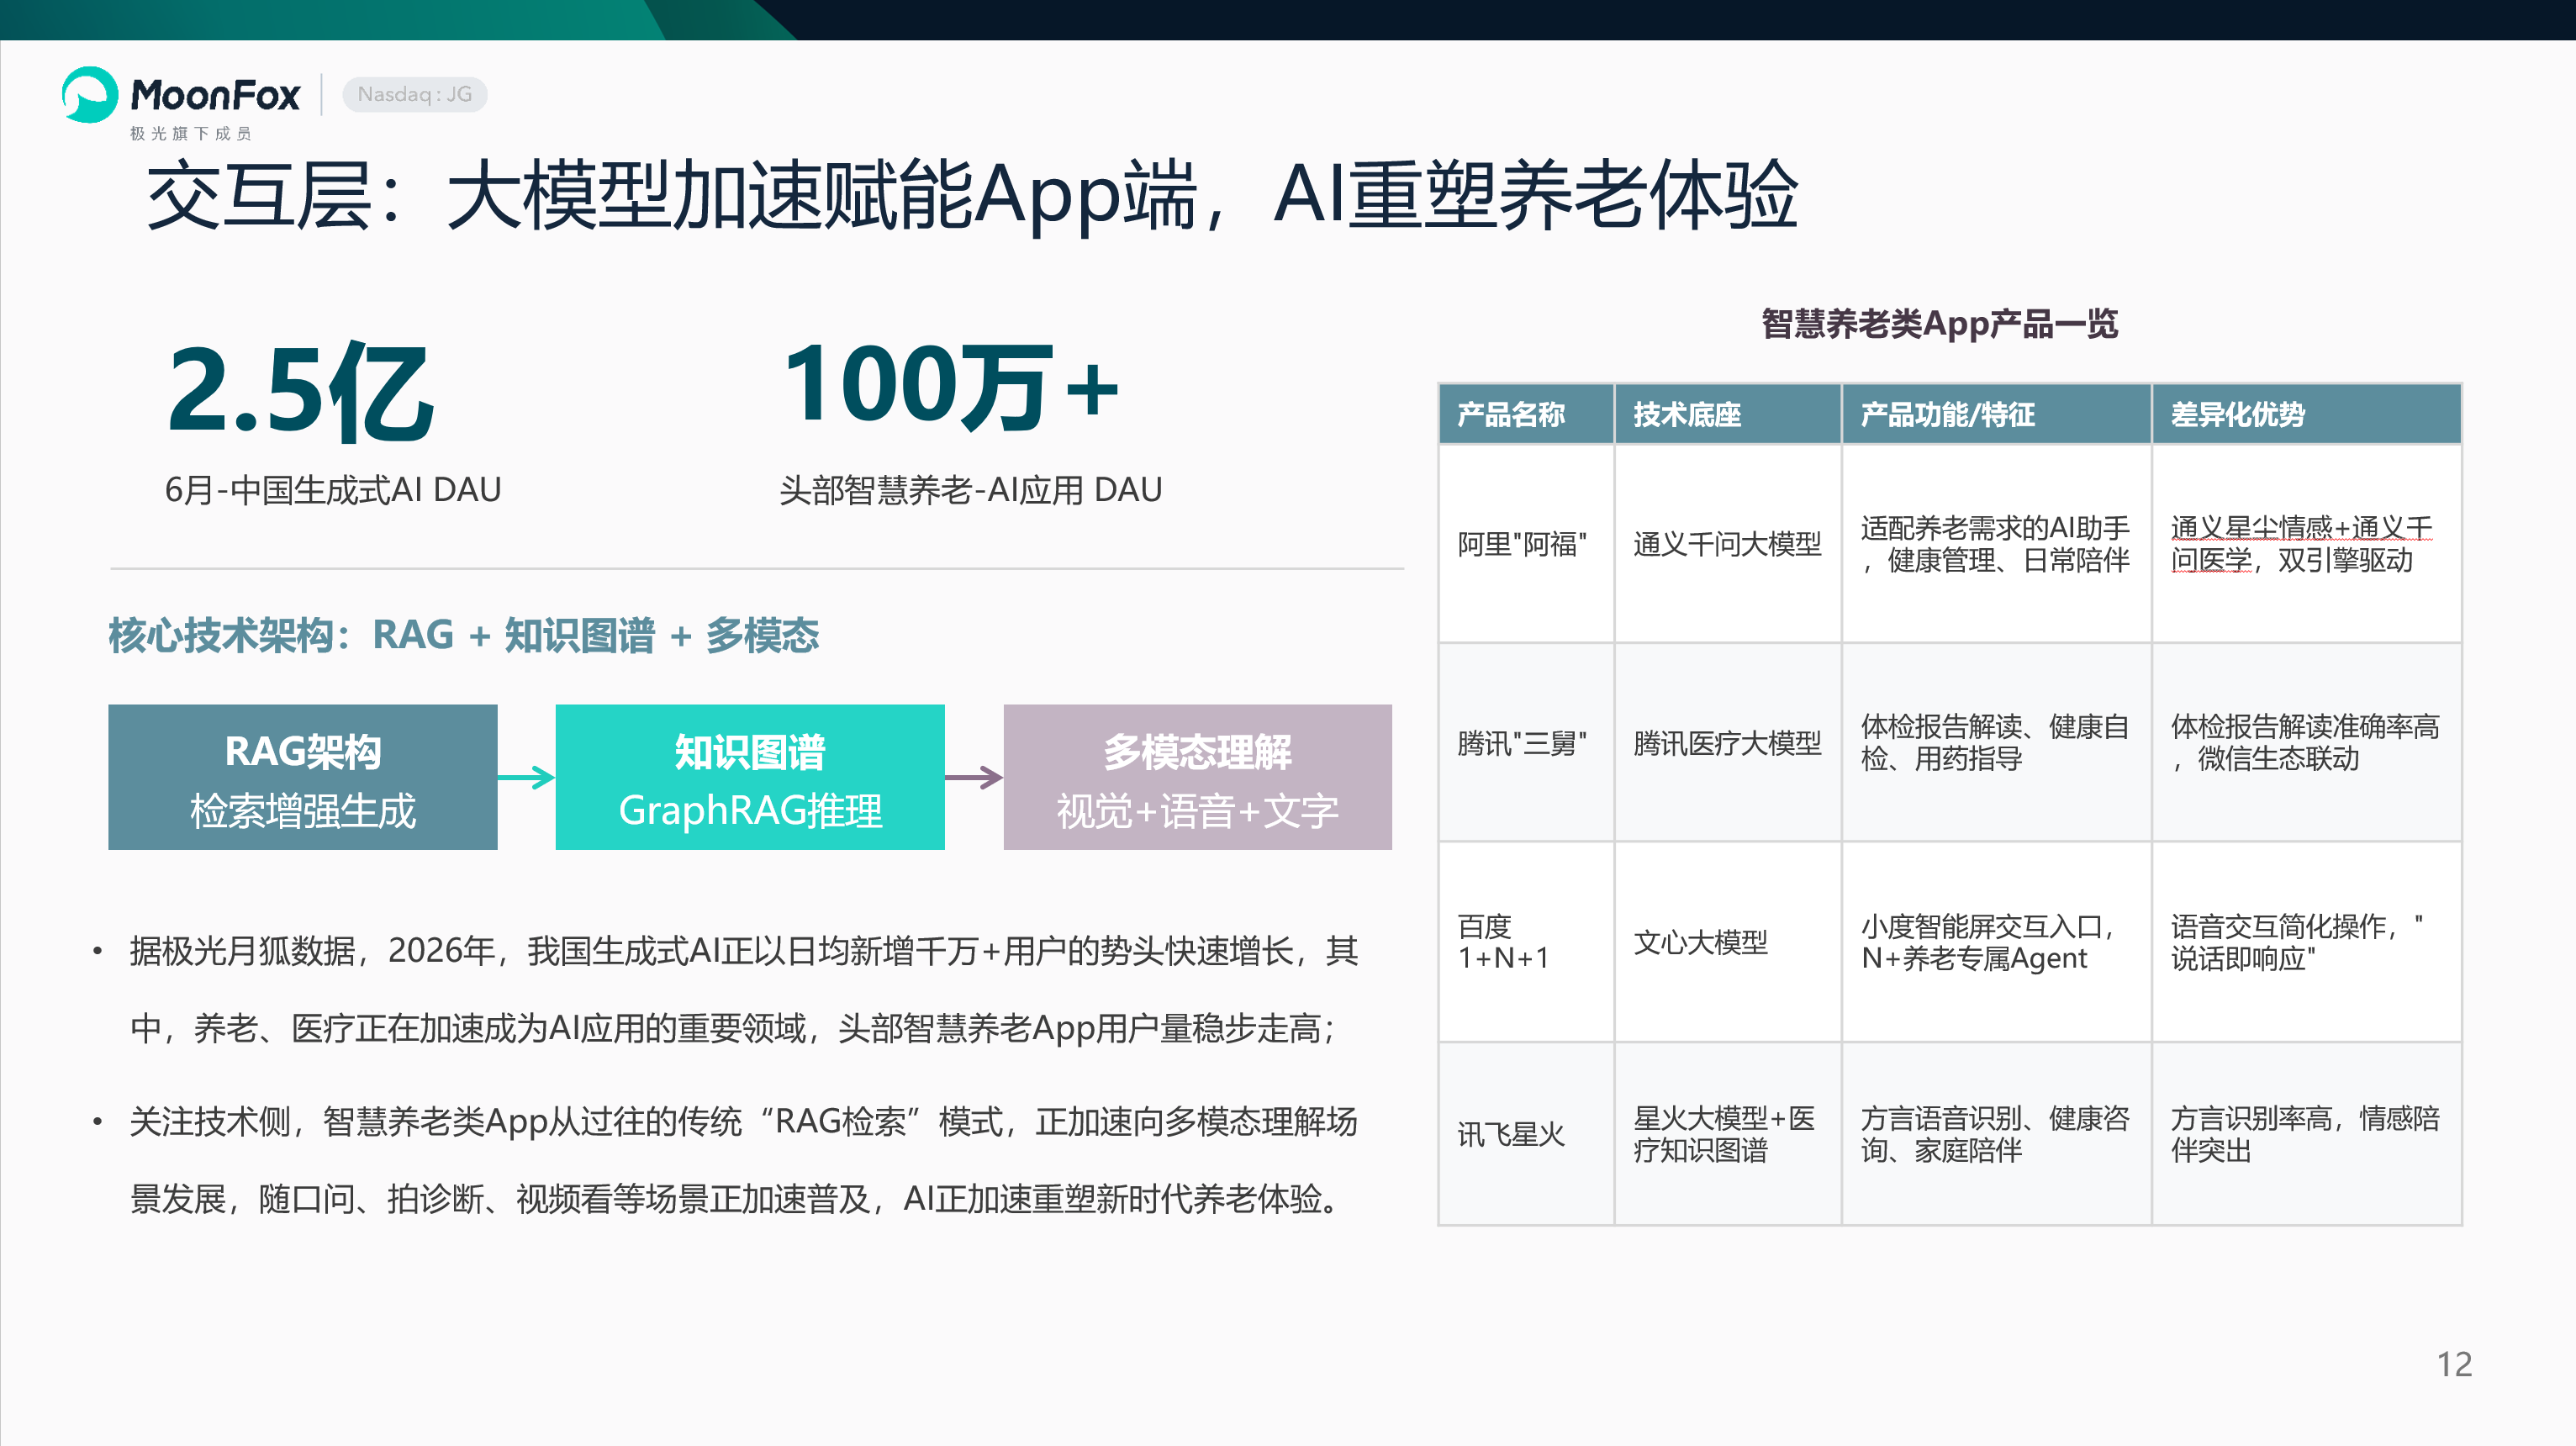Select the 多模态理解 box

(1197, 777)
